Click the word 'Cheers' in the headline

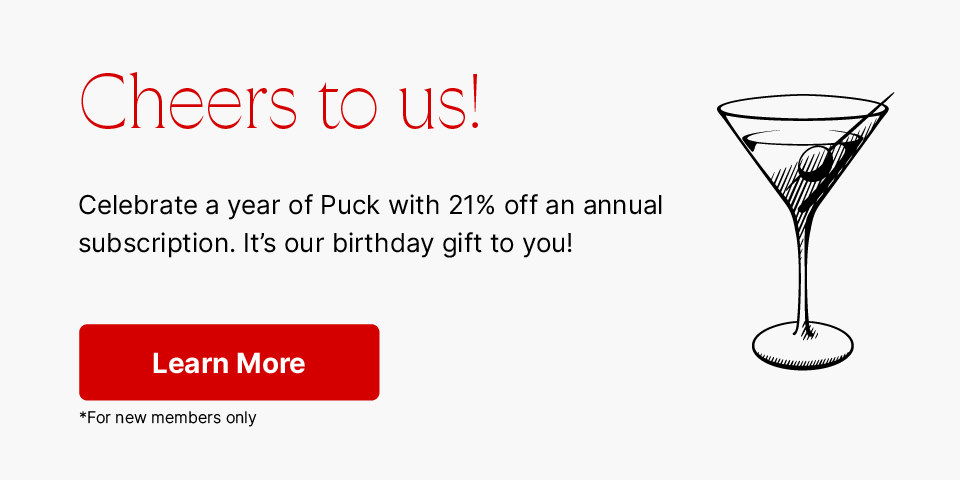tap(189, 101)
